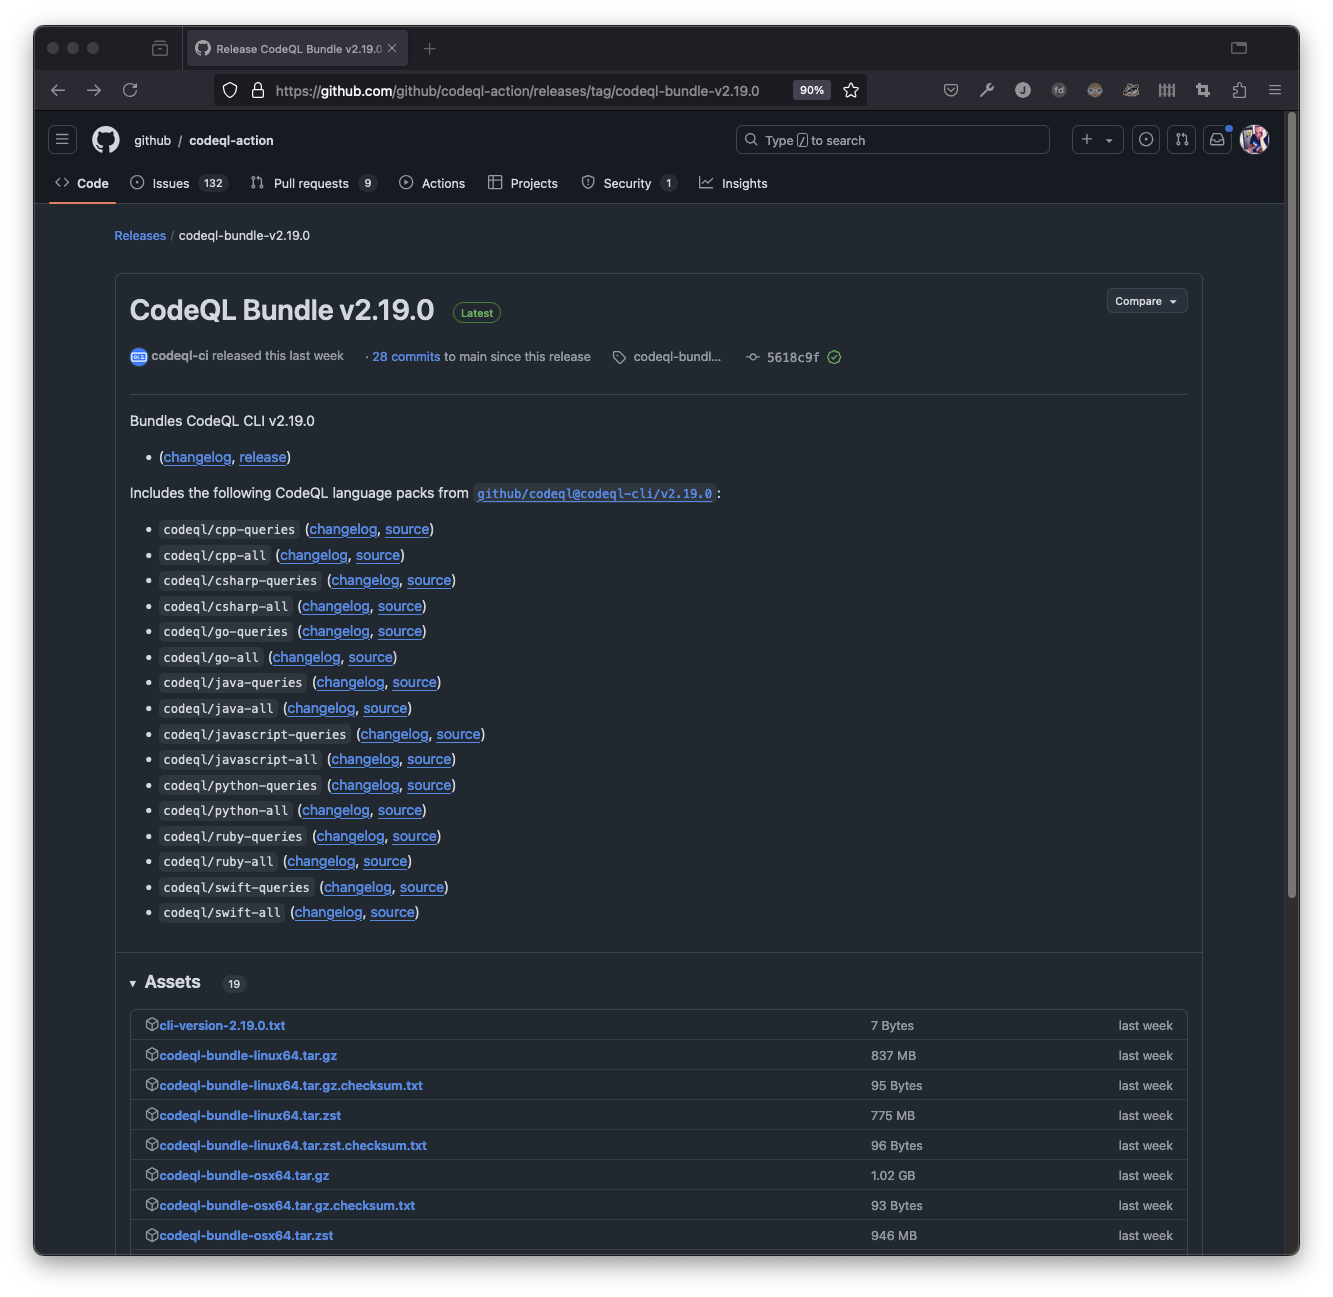Bookmark this page with the star icon
1333x1297 pixels.
[851, 90]
